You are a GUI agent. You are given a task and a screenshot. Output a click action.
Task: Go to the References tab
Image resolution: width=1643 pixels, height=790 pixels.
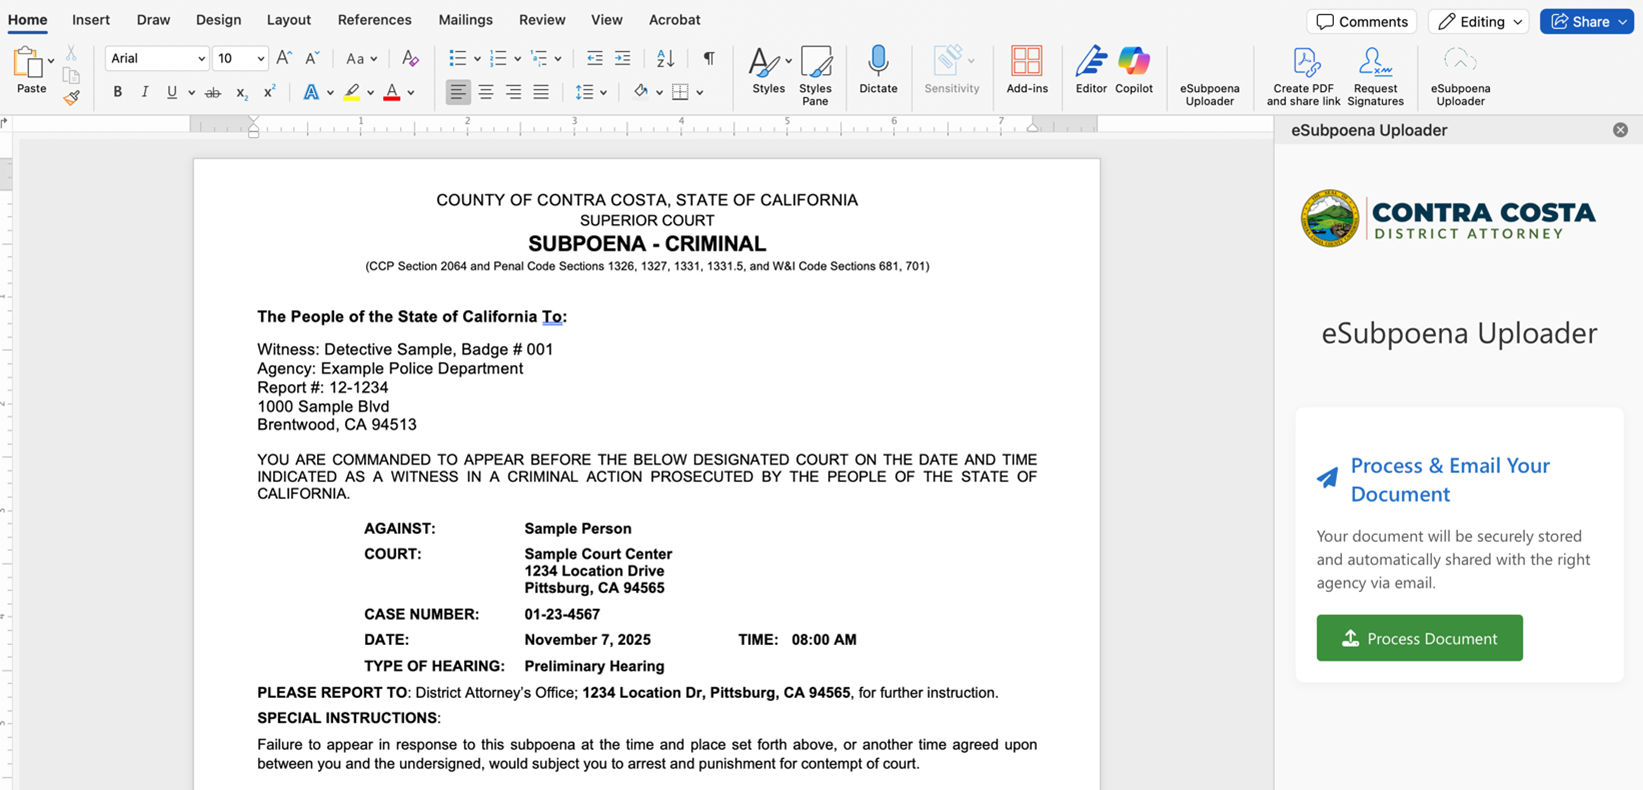pyautogui.click(x=375, y=20)
